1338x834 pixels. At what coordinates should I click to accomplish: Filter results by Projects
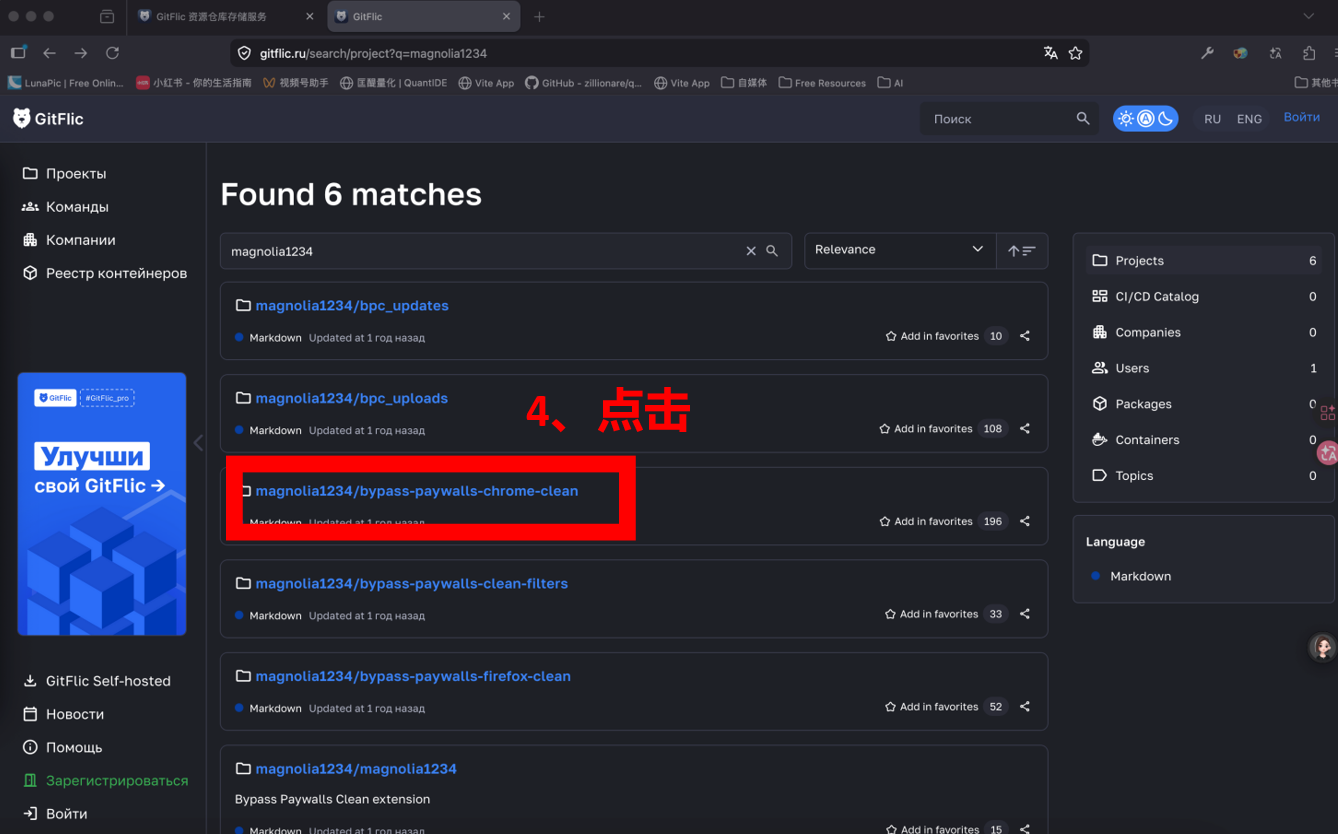[1204, 260]
